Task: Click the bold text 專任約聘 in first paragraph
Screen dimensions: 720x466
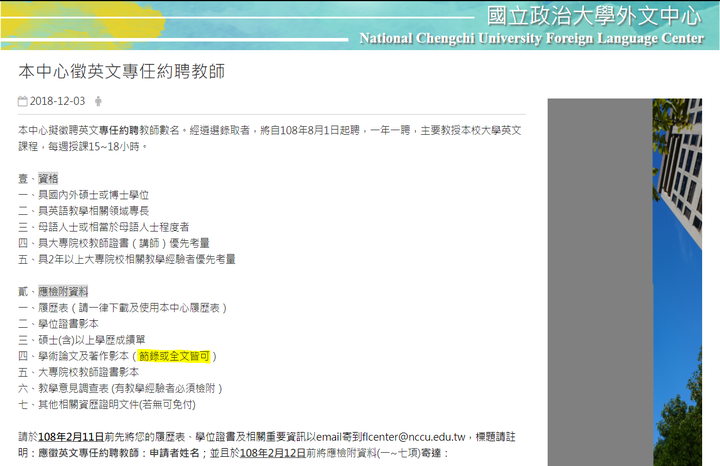Action: pyautogui.click(x=118, y=130)
